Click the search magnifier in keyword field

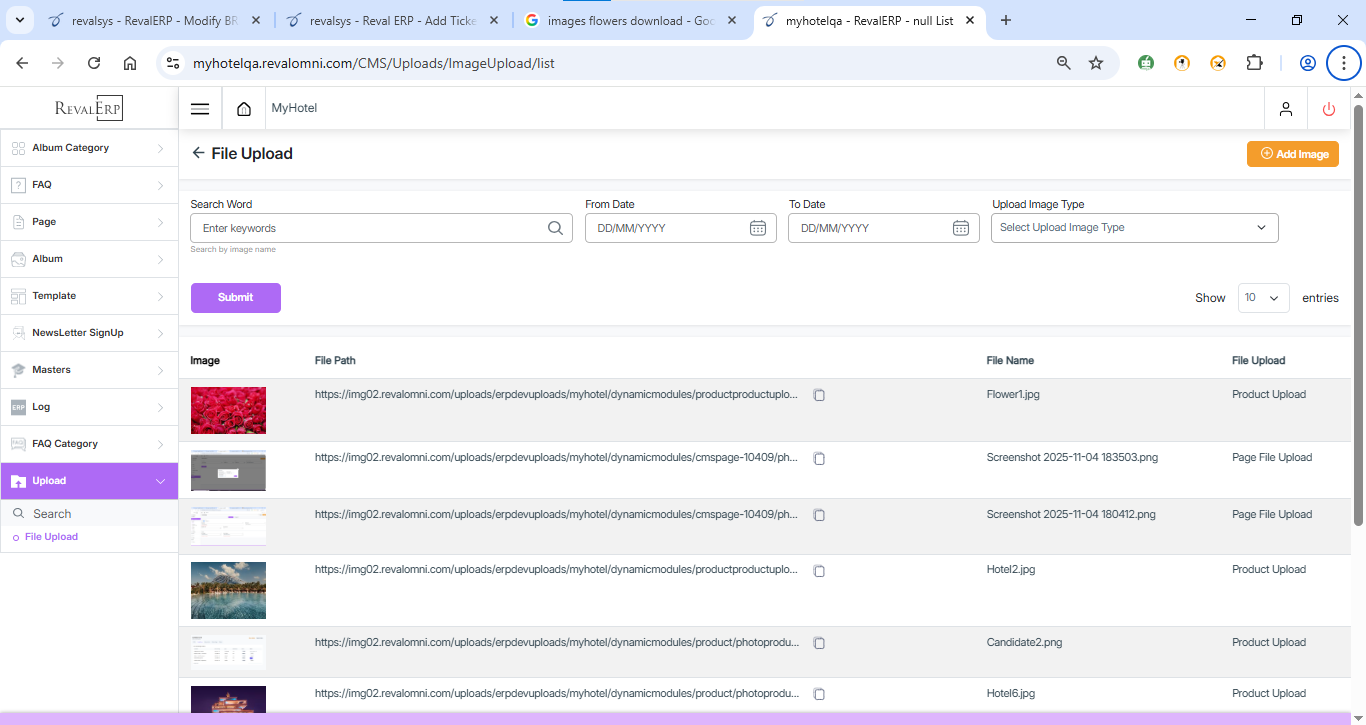555,228
